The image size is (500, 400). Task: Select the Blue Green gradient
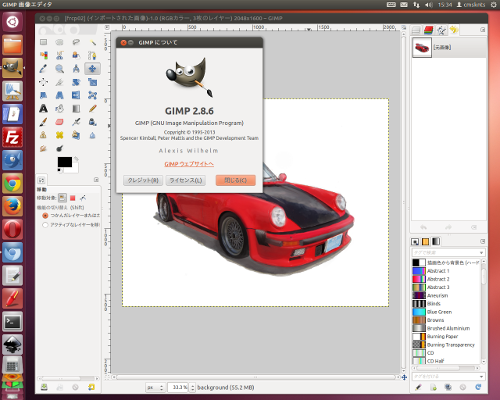click(446, 312)
